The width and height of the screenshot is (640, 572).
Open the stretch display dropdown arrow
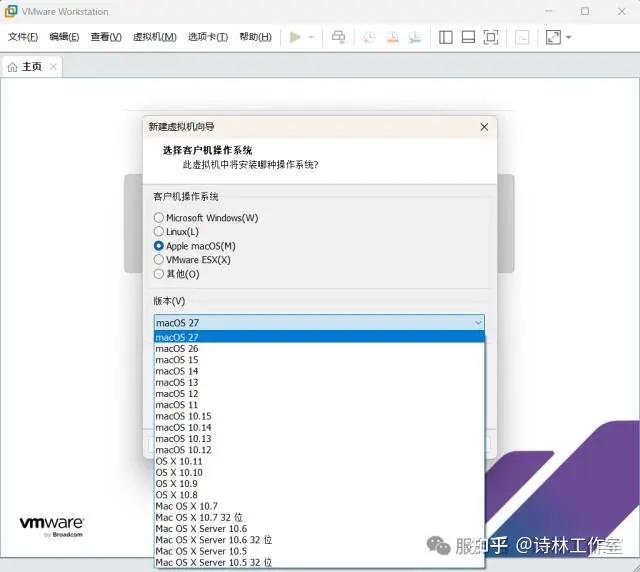pyautogui.click(x=569, y=37)
